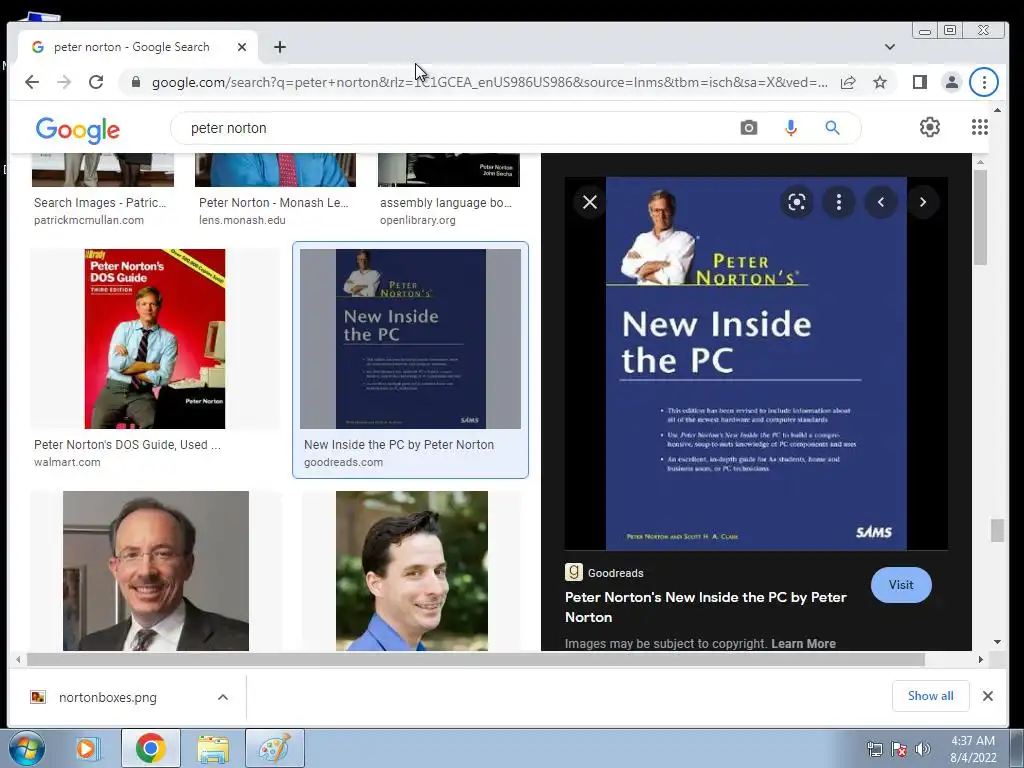
Task: Reload the page with the refresh icon
Action: point(96,82)
